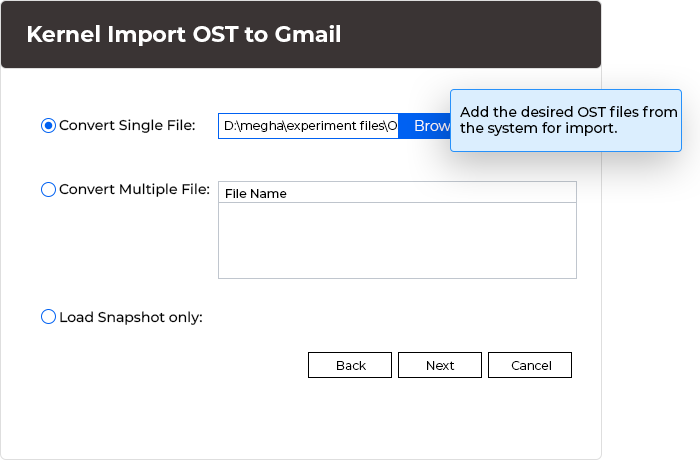This screenshot has height=460, width=700.
Task: Click inside the multiple files list box
Action: pyautogui.click(x=397, y=240)
